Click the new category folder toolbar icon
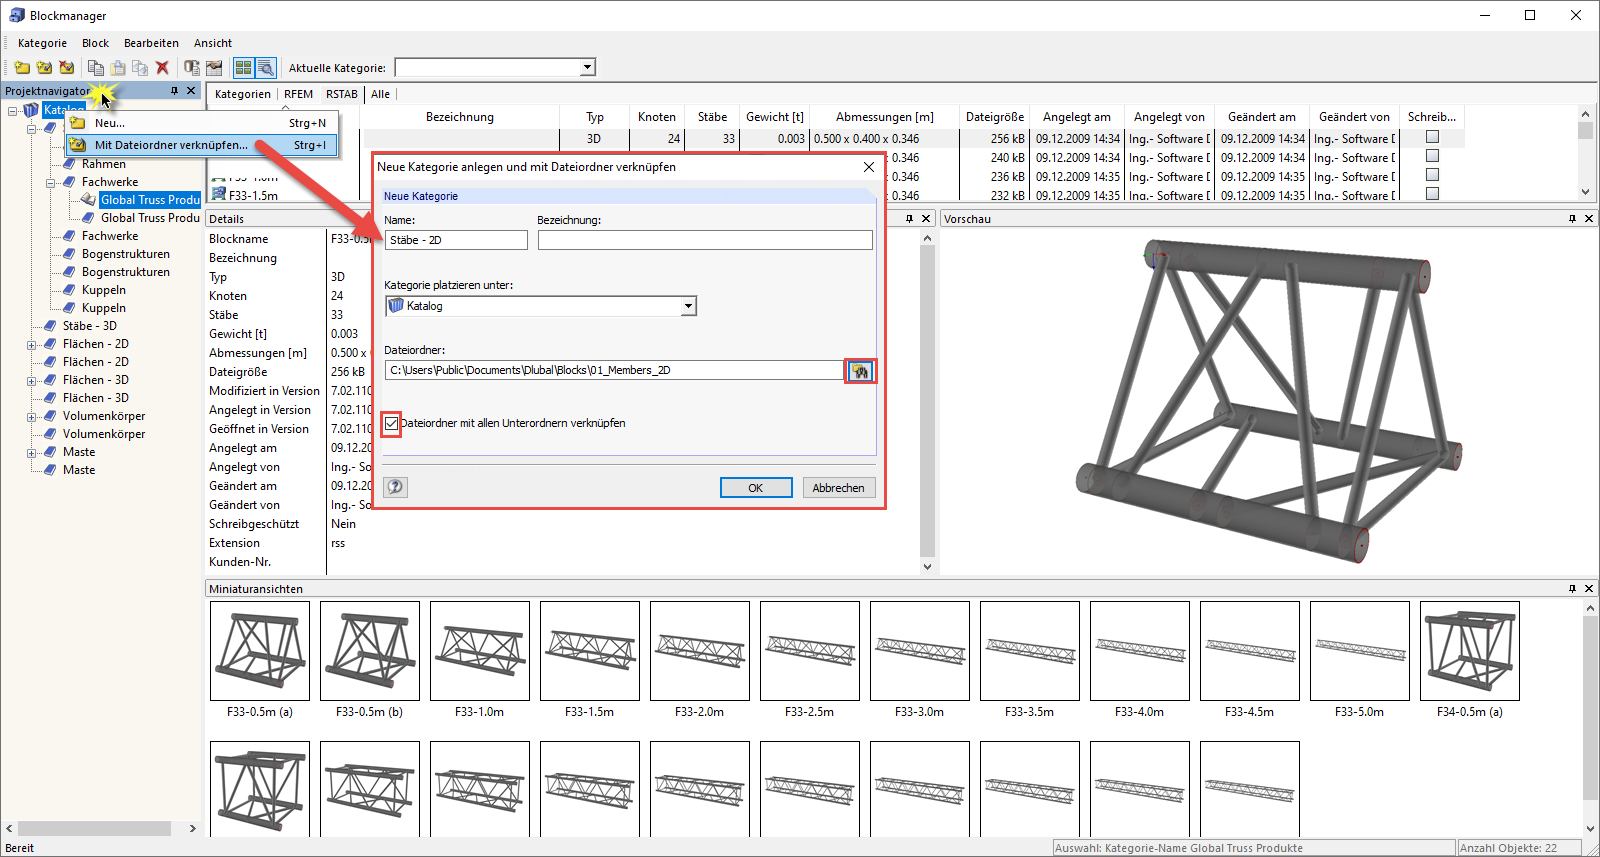 pos(22,68)
